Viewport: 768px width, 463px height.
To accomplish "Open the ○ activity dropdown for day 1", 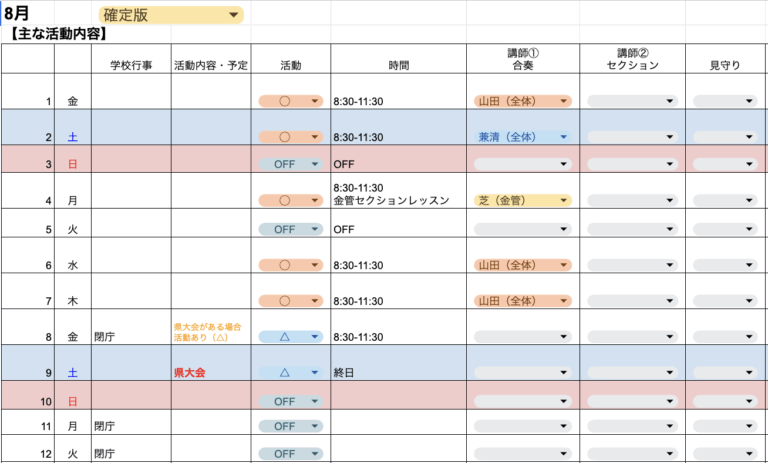I will click(x=314, y=101).
